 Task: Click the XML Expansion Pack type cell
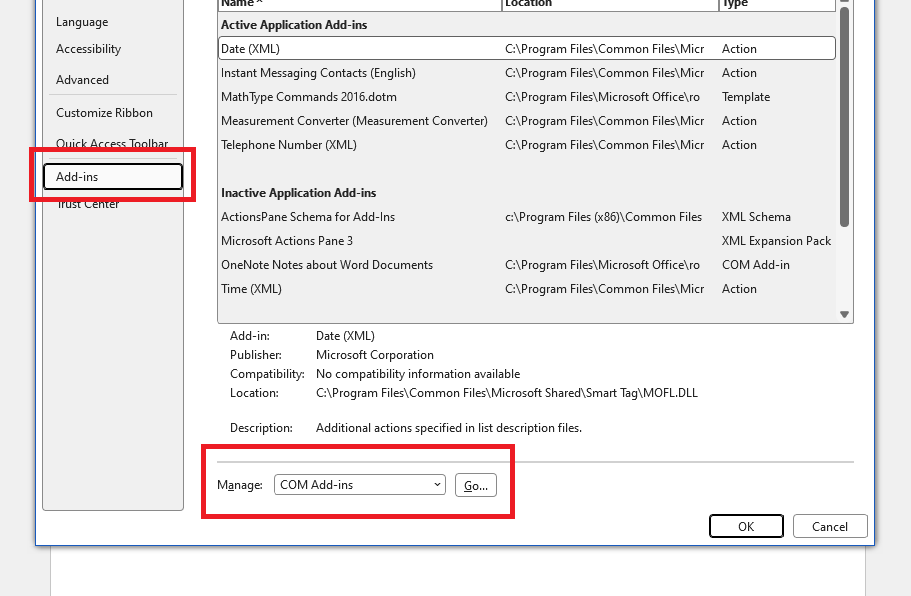coord(776,241)
